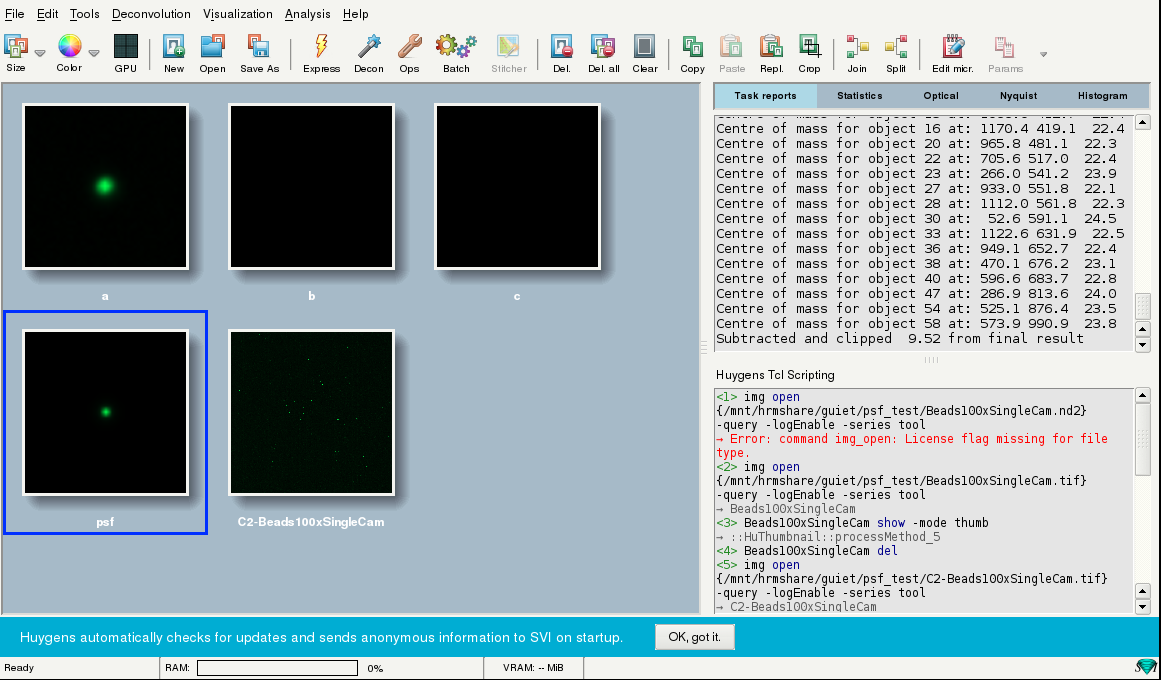This screenshot has height=680, width=1161.
Task: Click the Huygens Tcl Scripting label
Action: point(775,375)
